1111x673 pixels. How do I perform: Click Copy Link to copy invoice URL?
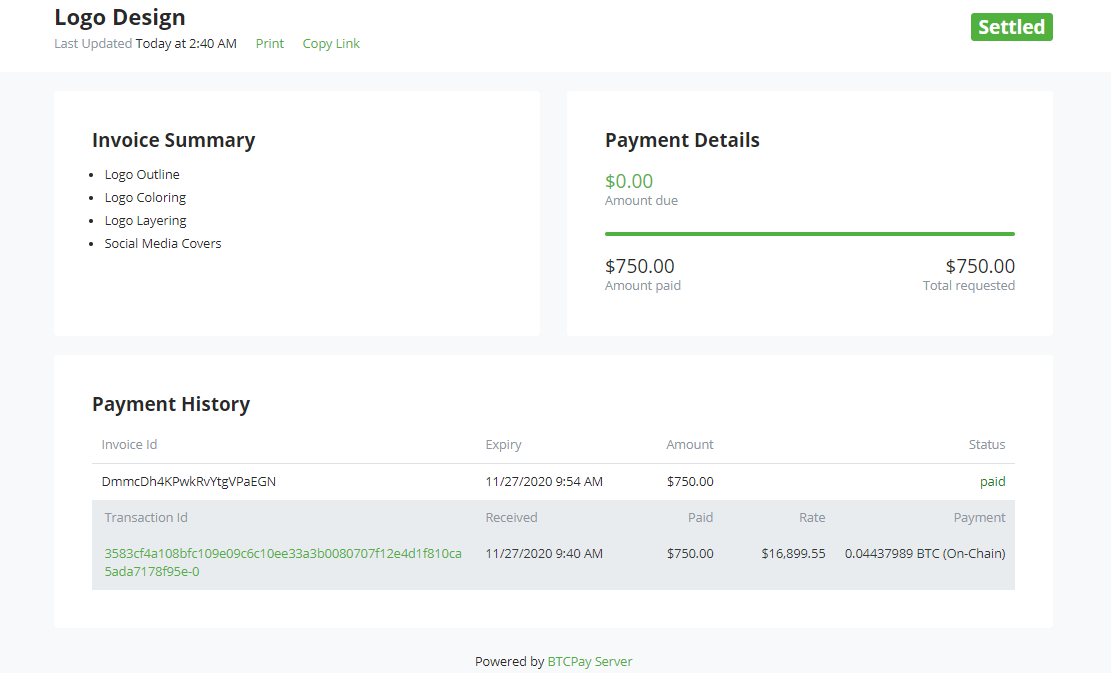331,43
